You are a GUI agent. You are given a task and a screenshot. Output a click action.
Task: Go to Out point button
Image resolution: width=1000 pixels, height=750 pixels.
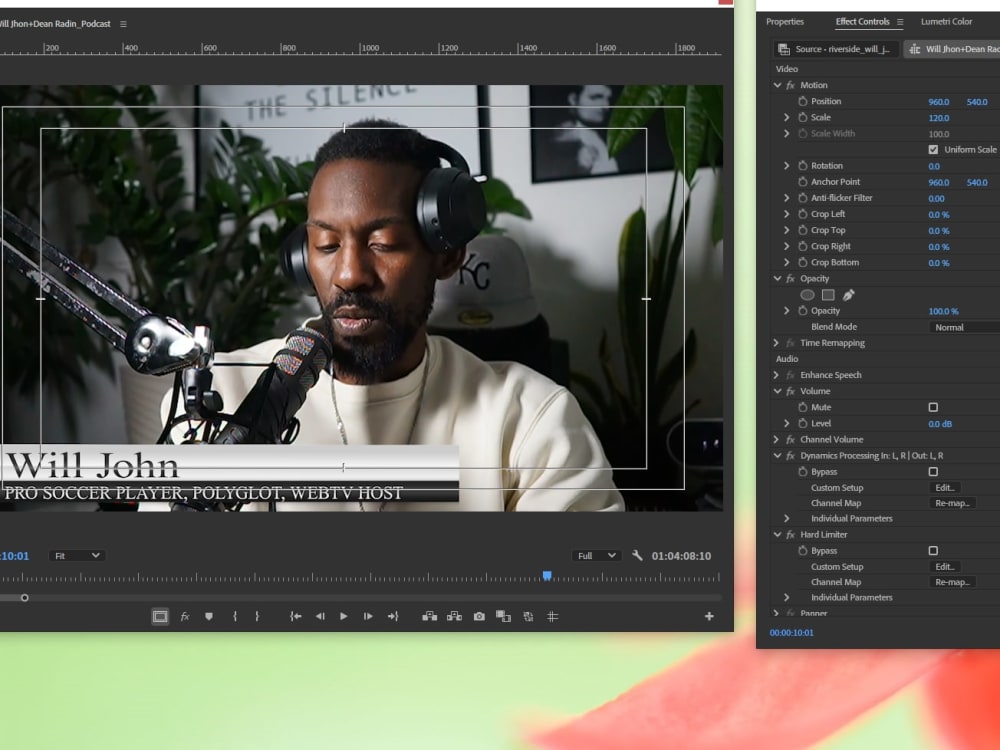pos(393,617)
